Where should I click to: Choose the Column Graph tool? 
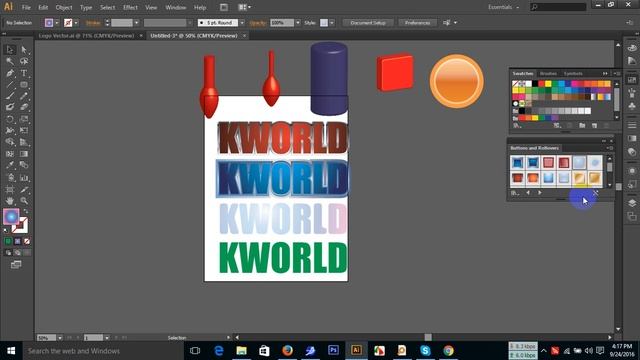(24, 178)
